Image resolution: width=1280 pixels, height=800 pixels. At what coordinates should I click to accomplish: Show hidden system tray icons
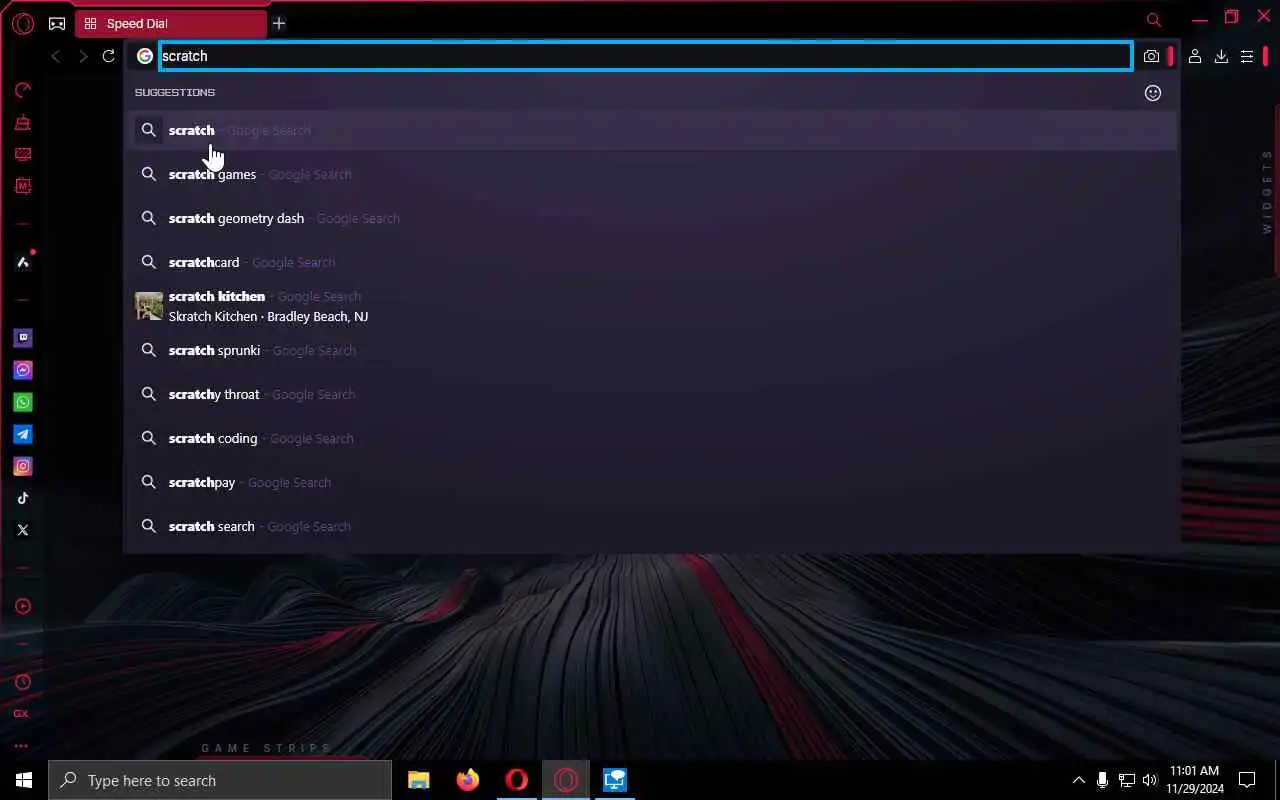[1078, 780]
